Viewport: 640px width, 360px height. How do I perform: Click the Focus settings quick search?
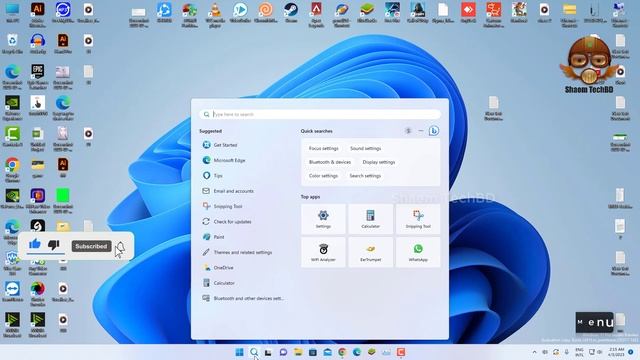[x=324, y=149]
